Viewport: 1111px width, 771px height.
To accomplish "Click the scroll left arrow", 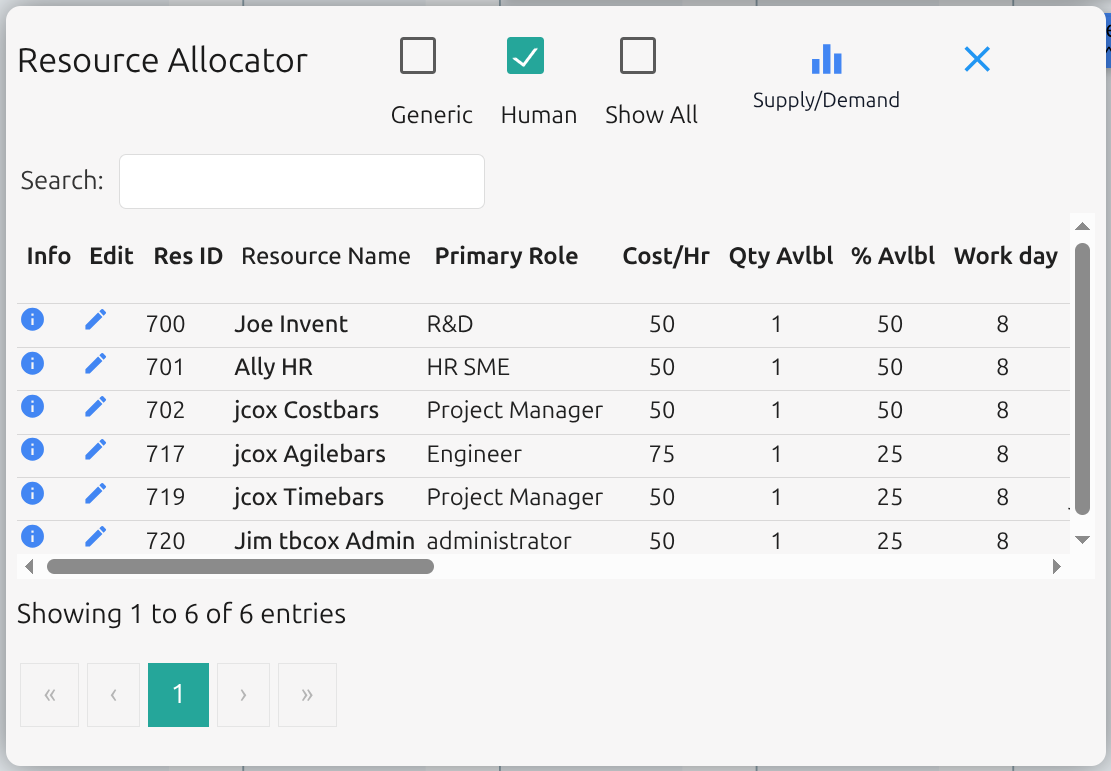I will pos(29,566).
